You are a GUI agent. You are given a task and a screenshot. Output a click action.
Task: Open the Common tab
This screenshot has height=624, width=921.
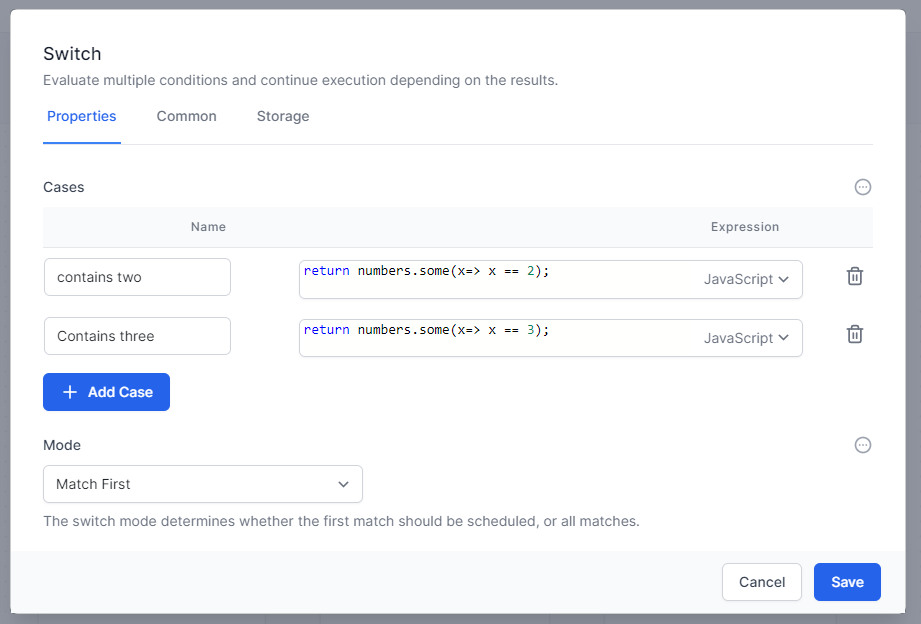click(186, 116)
